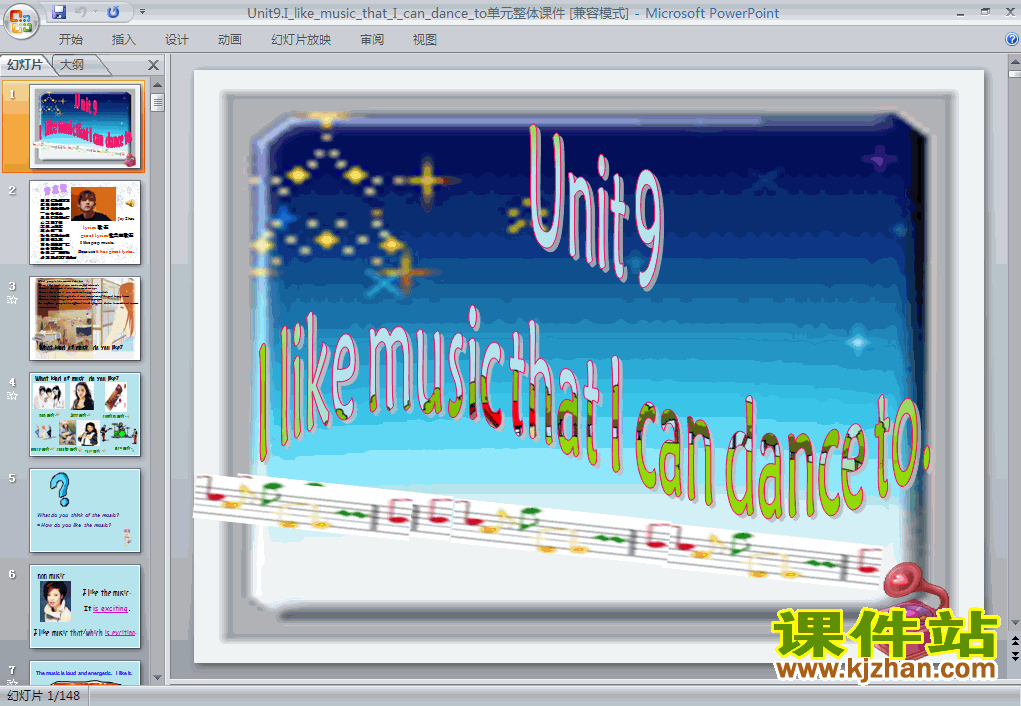Select slide 6 thumbnail
Viewport: 1021px width, 706px height.
click(85, 606)
